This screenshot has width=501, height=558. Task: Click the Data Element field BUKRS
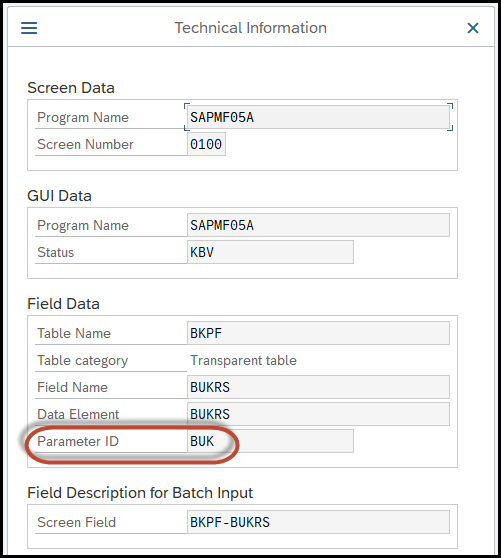point(318,414)
